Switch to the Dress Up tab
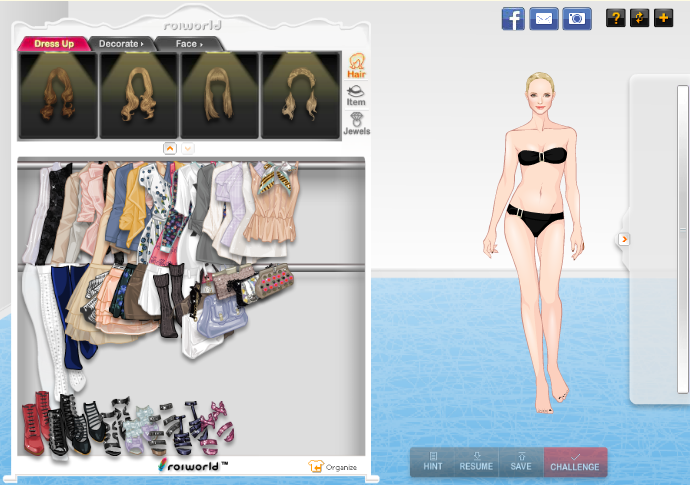The image size is (690, 485). (54, 44)
